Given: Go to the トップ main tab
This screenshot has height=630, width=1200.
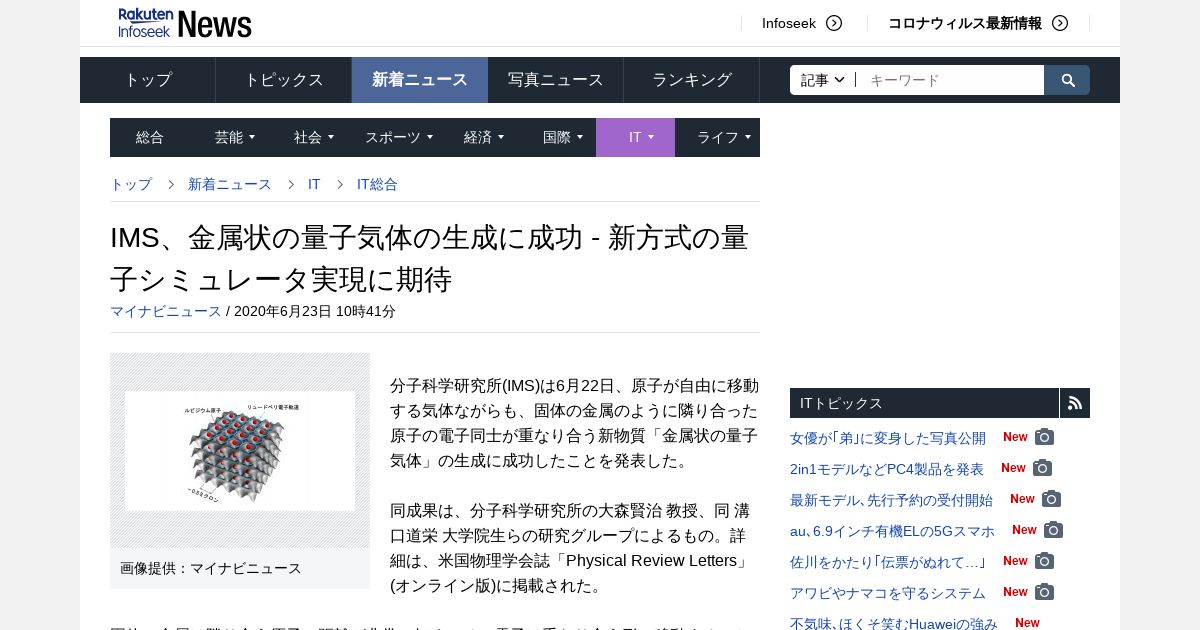Looking at the screenshot, I should [x=148, y=80].
